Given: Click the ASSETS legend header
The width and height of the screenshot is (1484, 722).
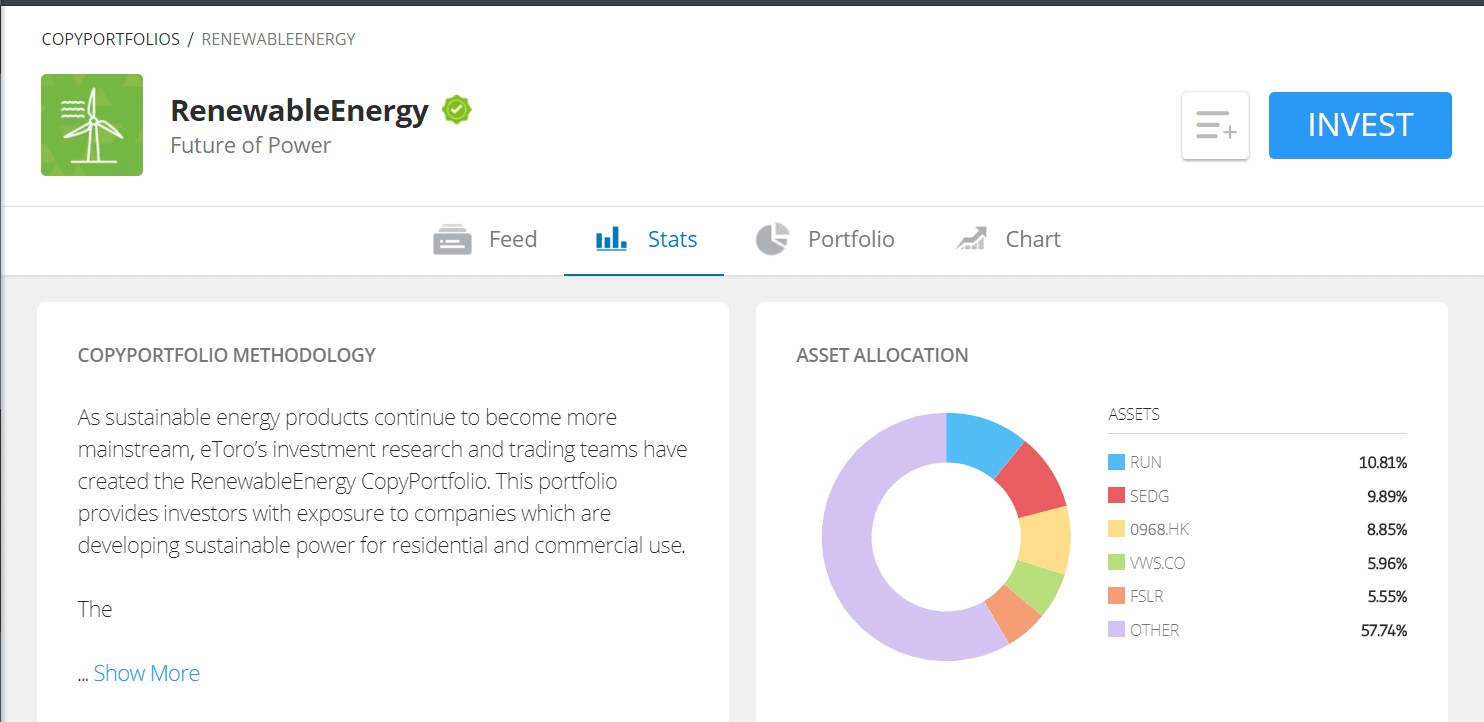Looking at the screenshot, I should tap(1134, 414).
